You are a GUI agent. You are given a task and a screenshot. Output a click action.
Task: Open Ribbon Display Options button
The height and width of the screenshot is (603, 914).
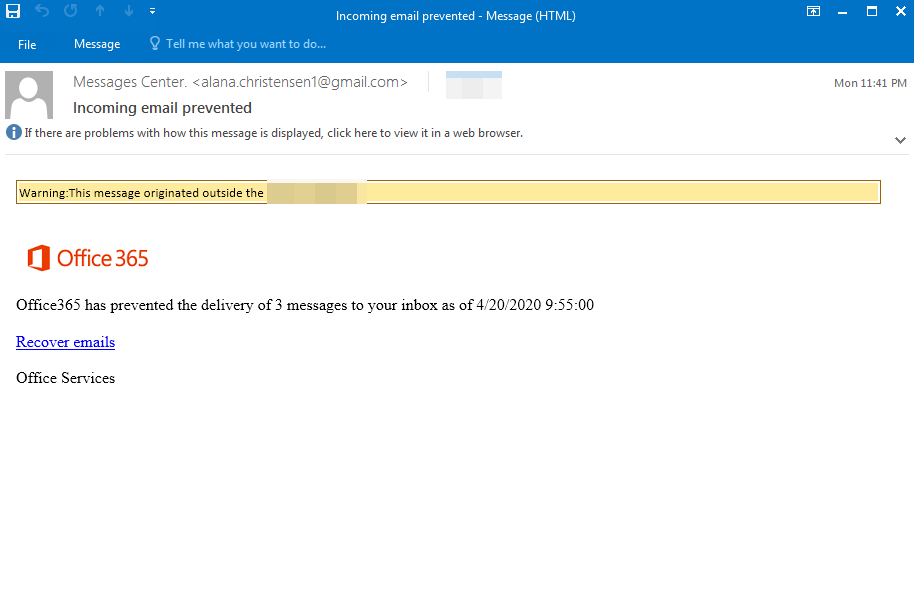813,11
